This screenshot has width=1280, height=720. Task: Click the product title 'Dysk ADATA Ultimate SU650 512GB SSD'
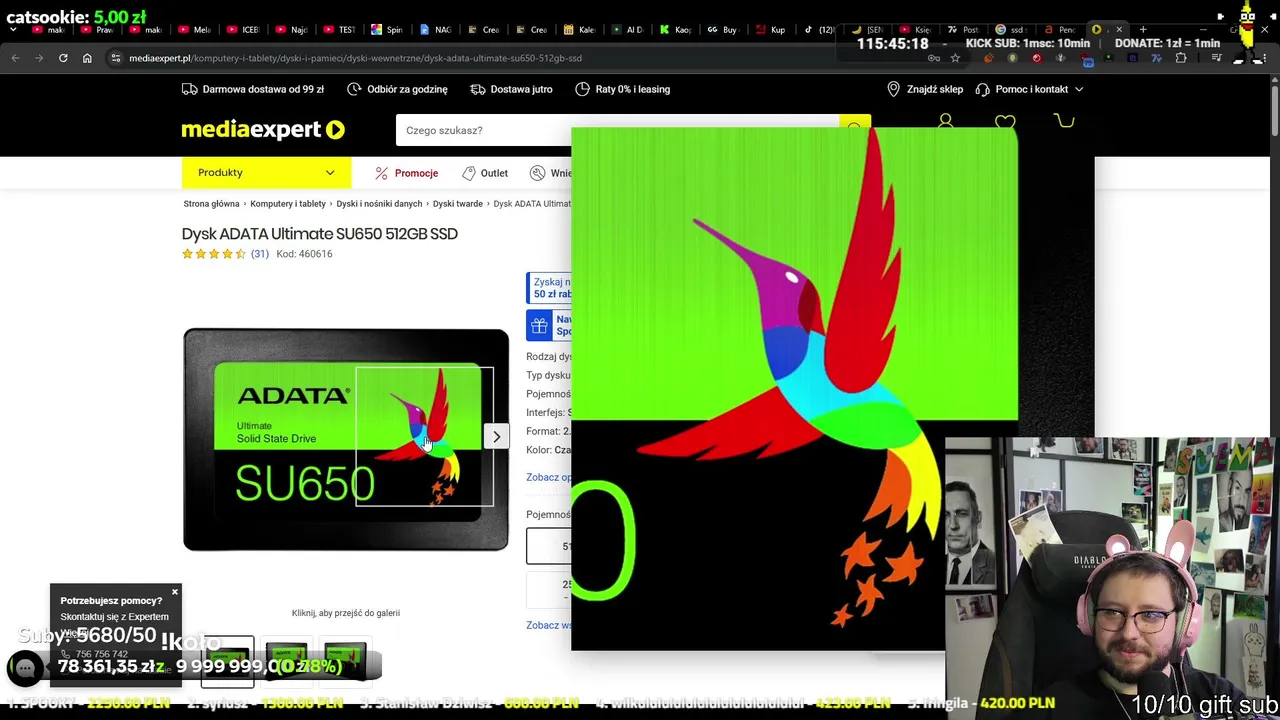(320, 234)
